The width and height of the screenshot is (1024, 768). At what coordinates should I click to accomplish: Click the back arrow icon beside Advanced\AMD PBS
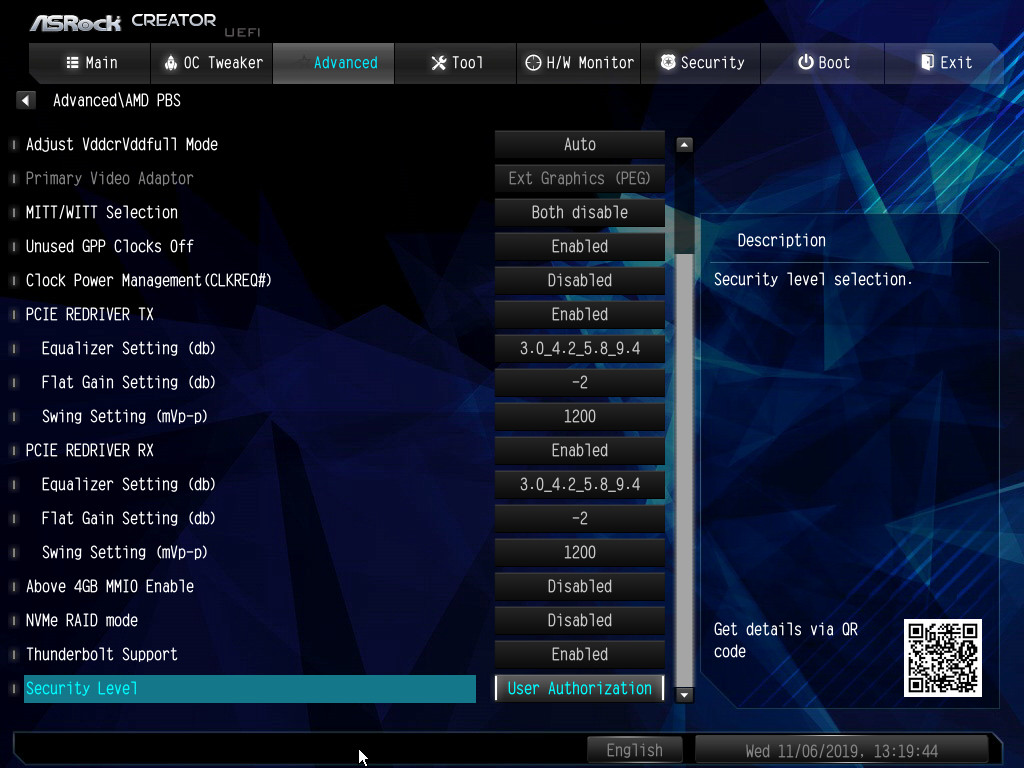tap(27, 100)
